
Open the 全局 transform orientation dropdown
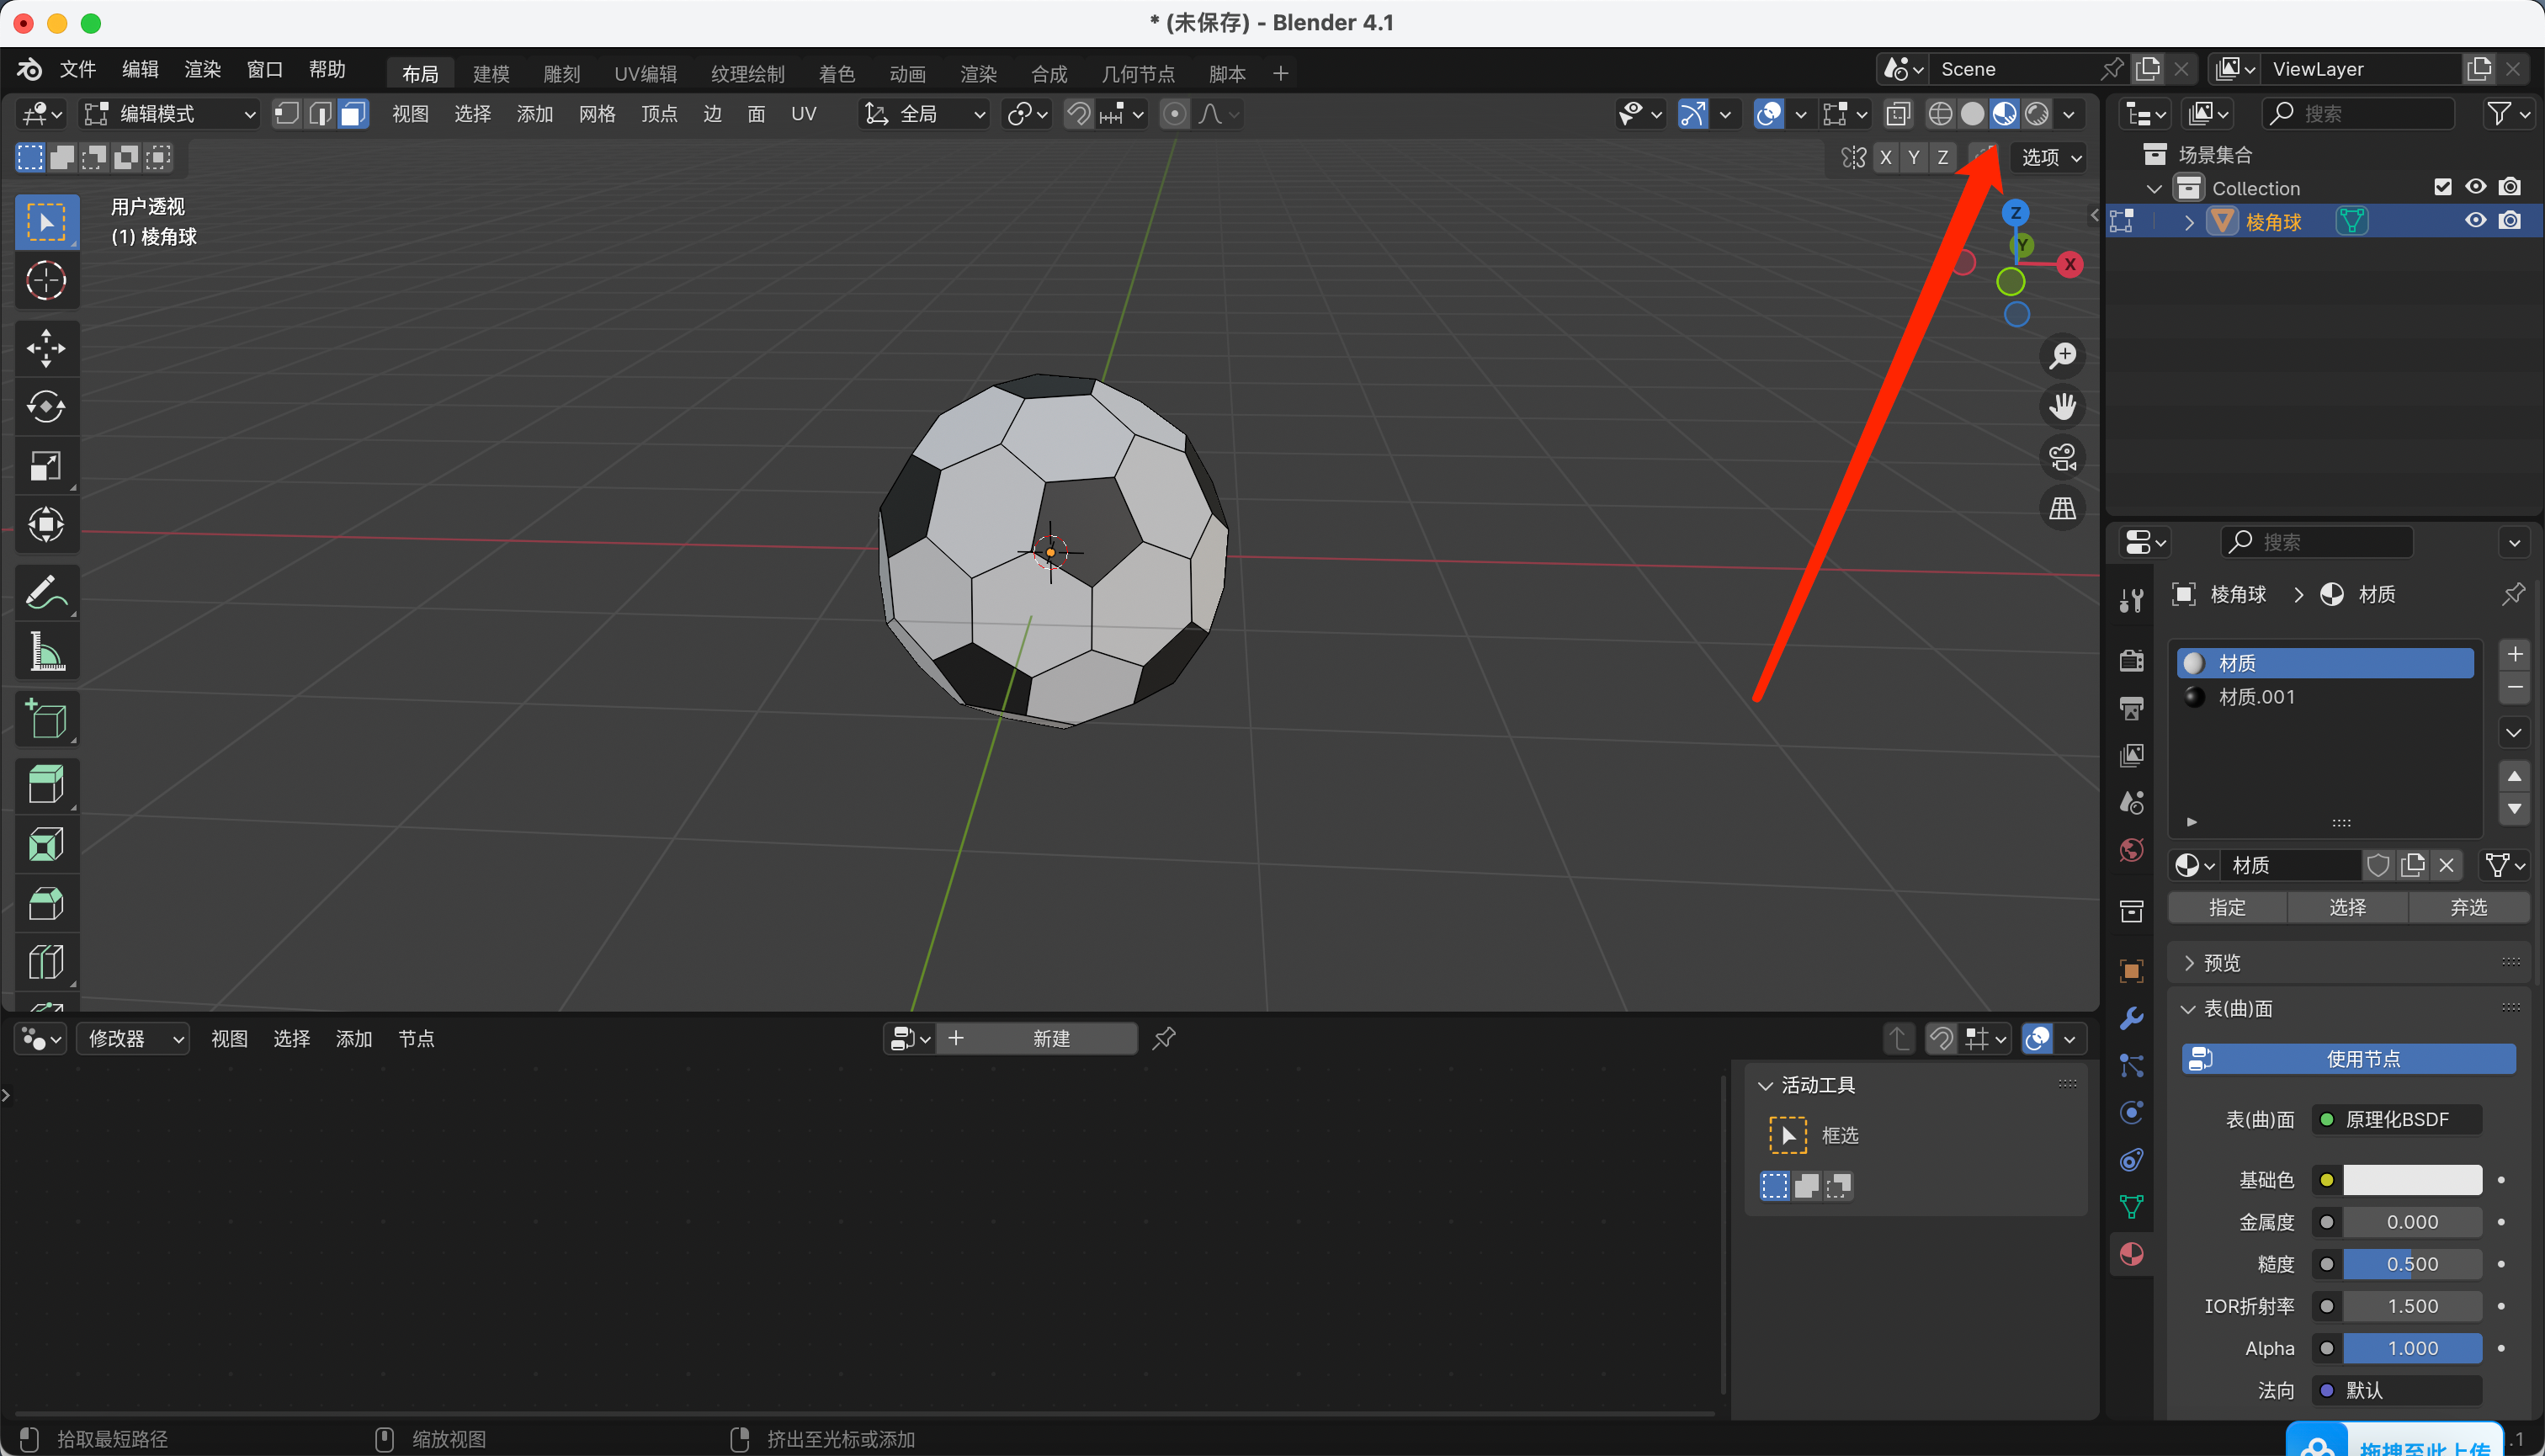925,114
